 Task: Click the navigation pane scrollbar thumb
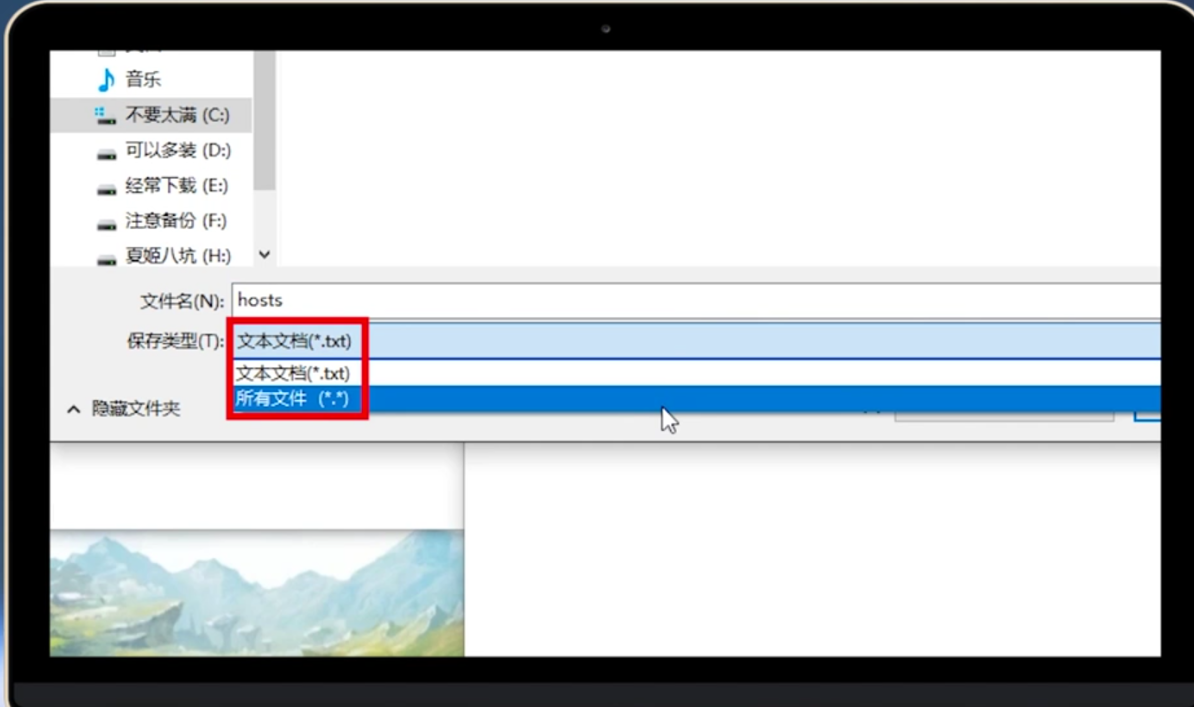pyautogui.click(x=264, y=120)
